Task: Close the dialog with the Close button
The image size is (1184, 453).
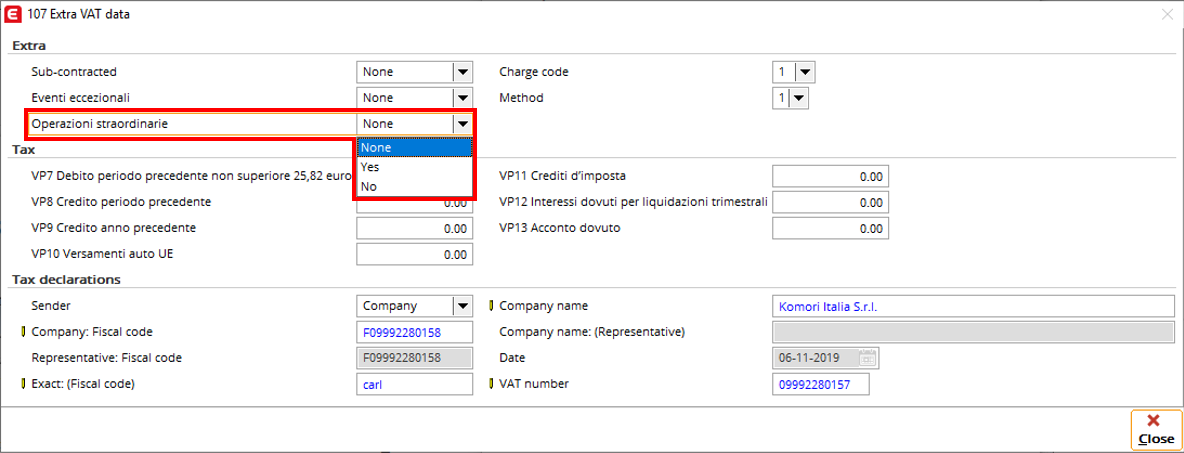Action: 1156,430
